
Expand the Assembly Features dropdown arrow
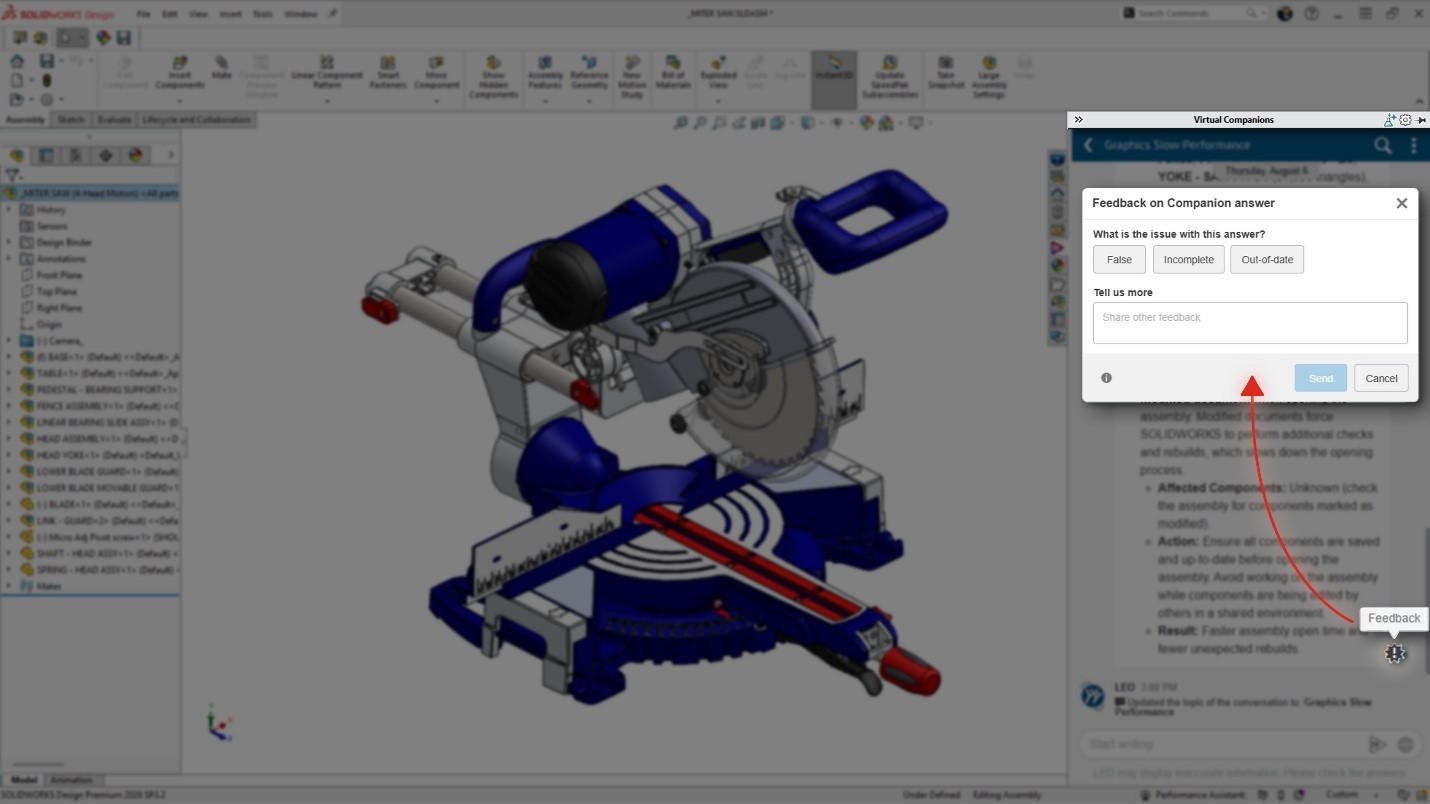(545, 100)
